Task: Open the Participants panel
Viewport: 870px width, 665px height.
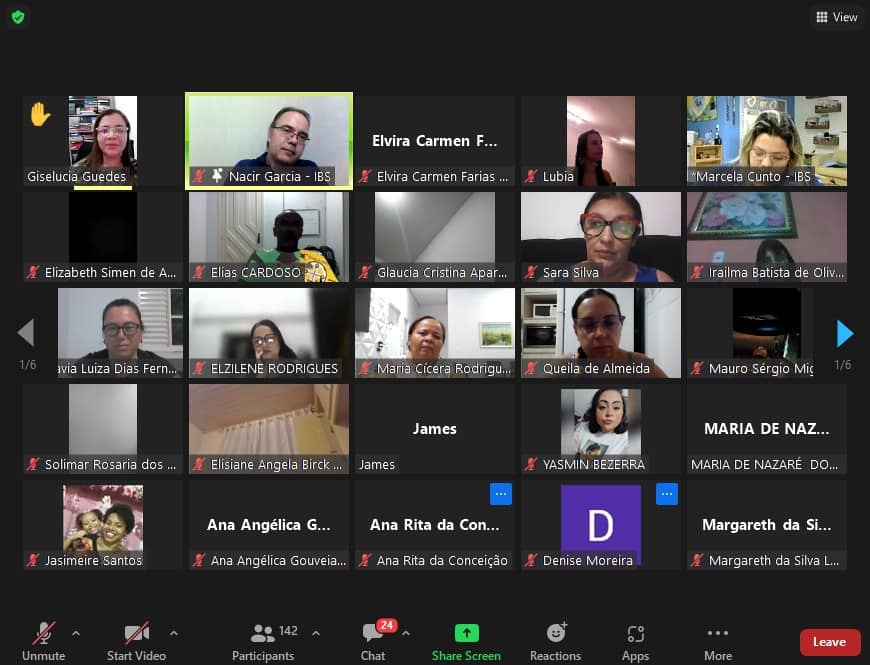Action: pos(264,640)
